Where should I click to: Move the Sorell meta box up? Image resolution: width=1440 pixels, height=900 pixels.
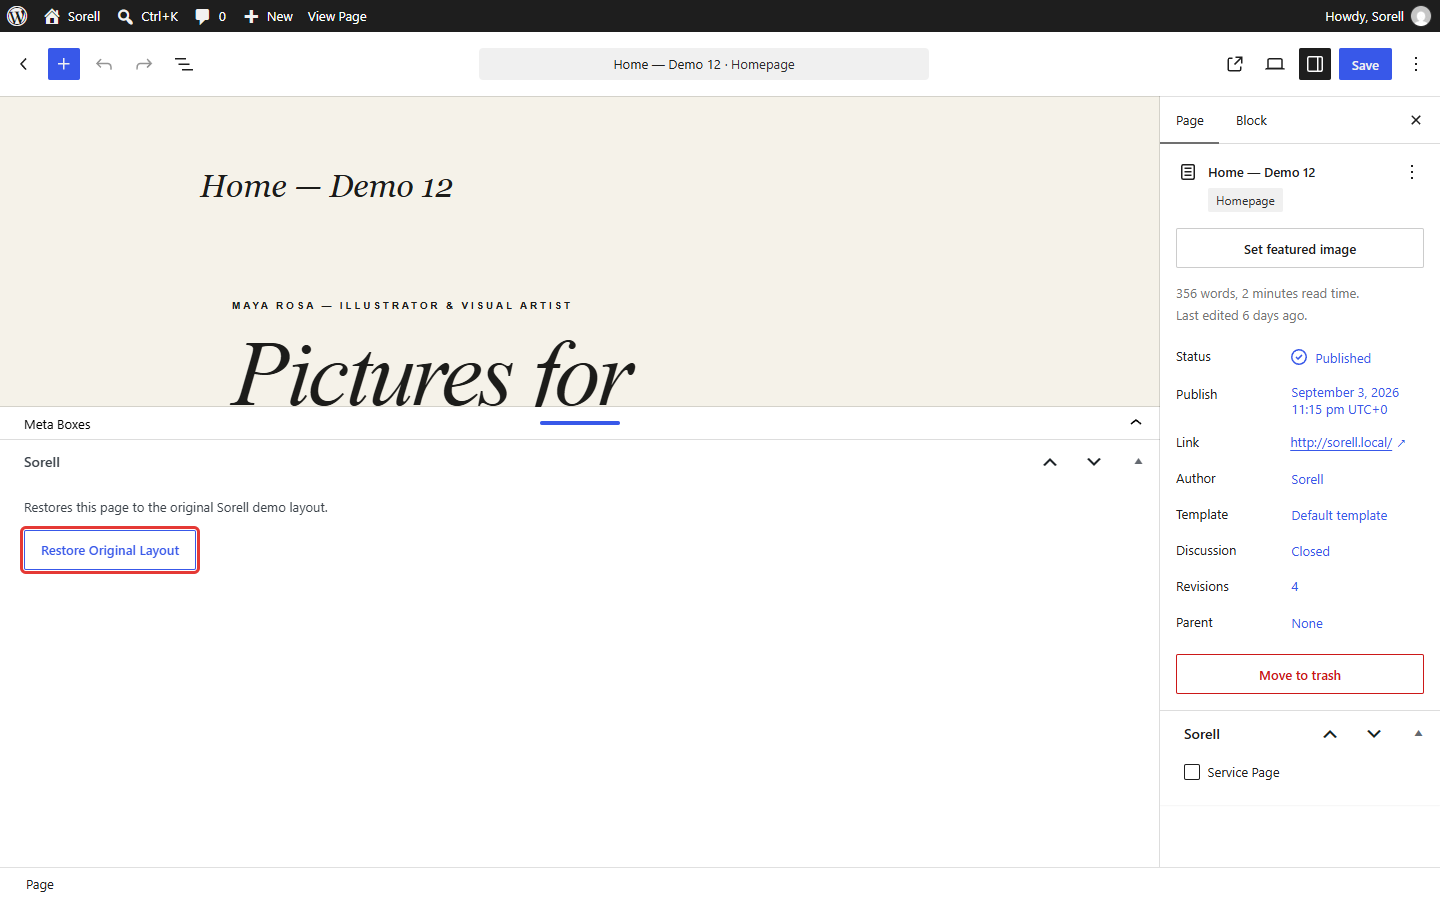[x=1050, y=462]
